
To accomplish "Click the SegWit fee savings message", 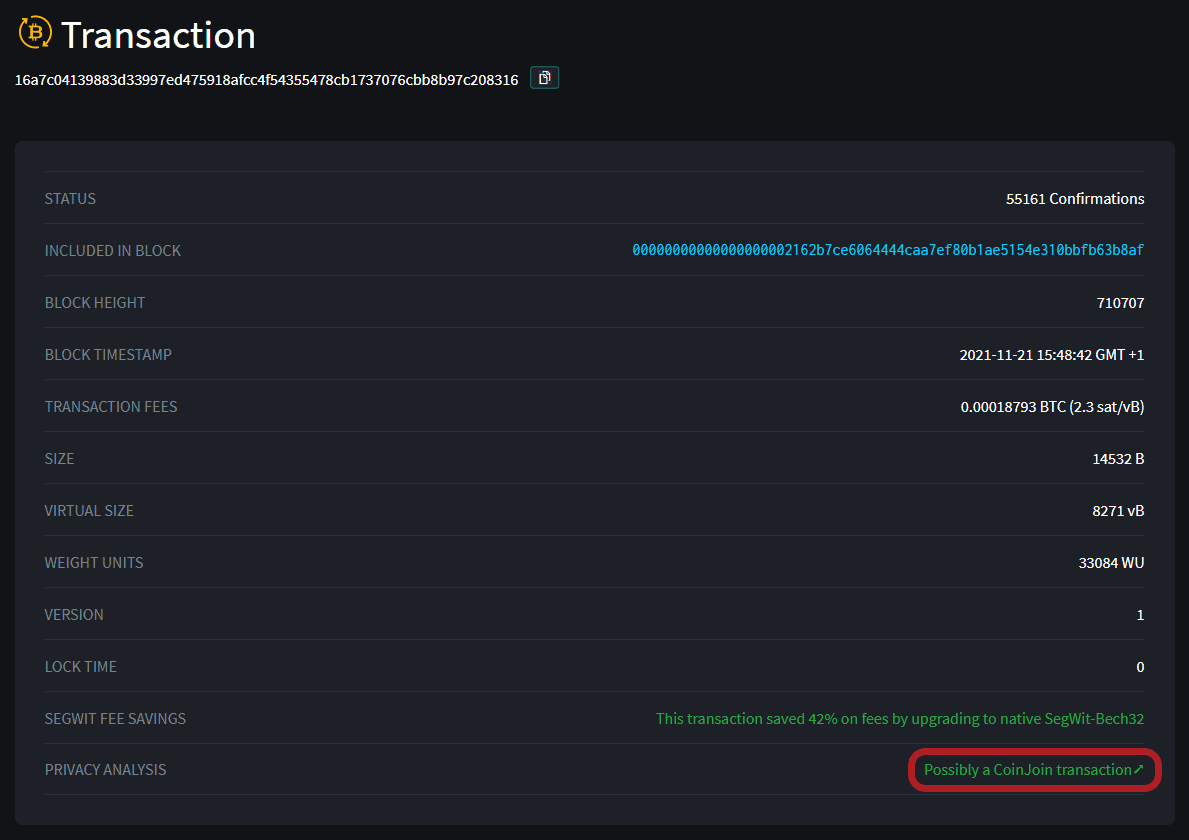I will pyautogui.click(x=899, y=718).
